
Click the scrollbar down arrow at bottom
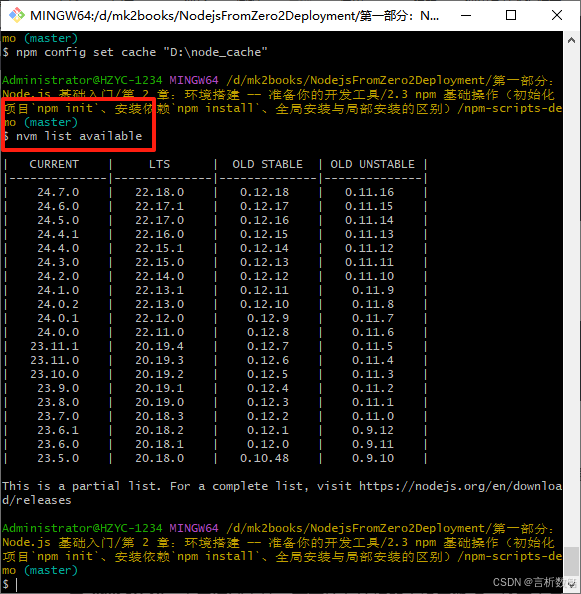pos(571,584)
